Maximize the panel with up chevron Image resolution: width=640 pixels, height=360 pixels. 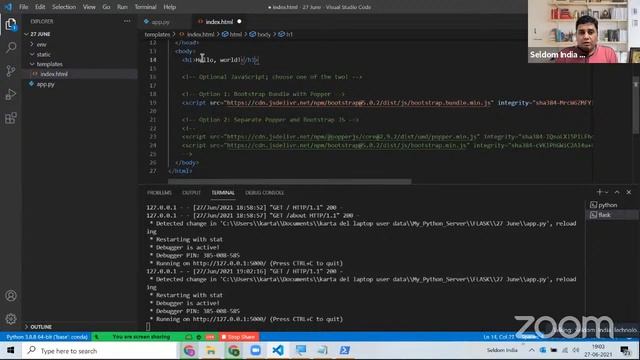(x=617, y=192)
